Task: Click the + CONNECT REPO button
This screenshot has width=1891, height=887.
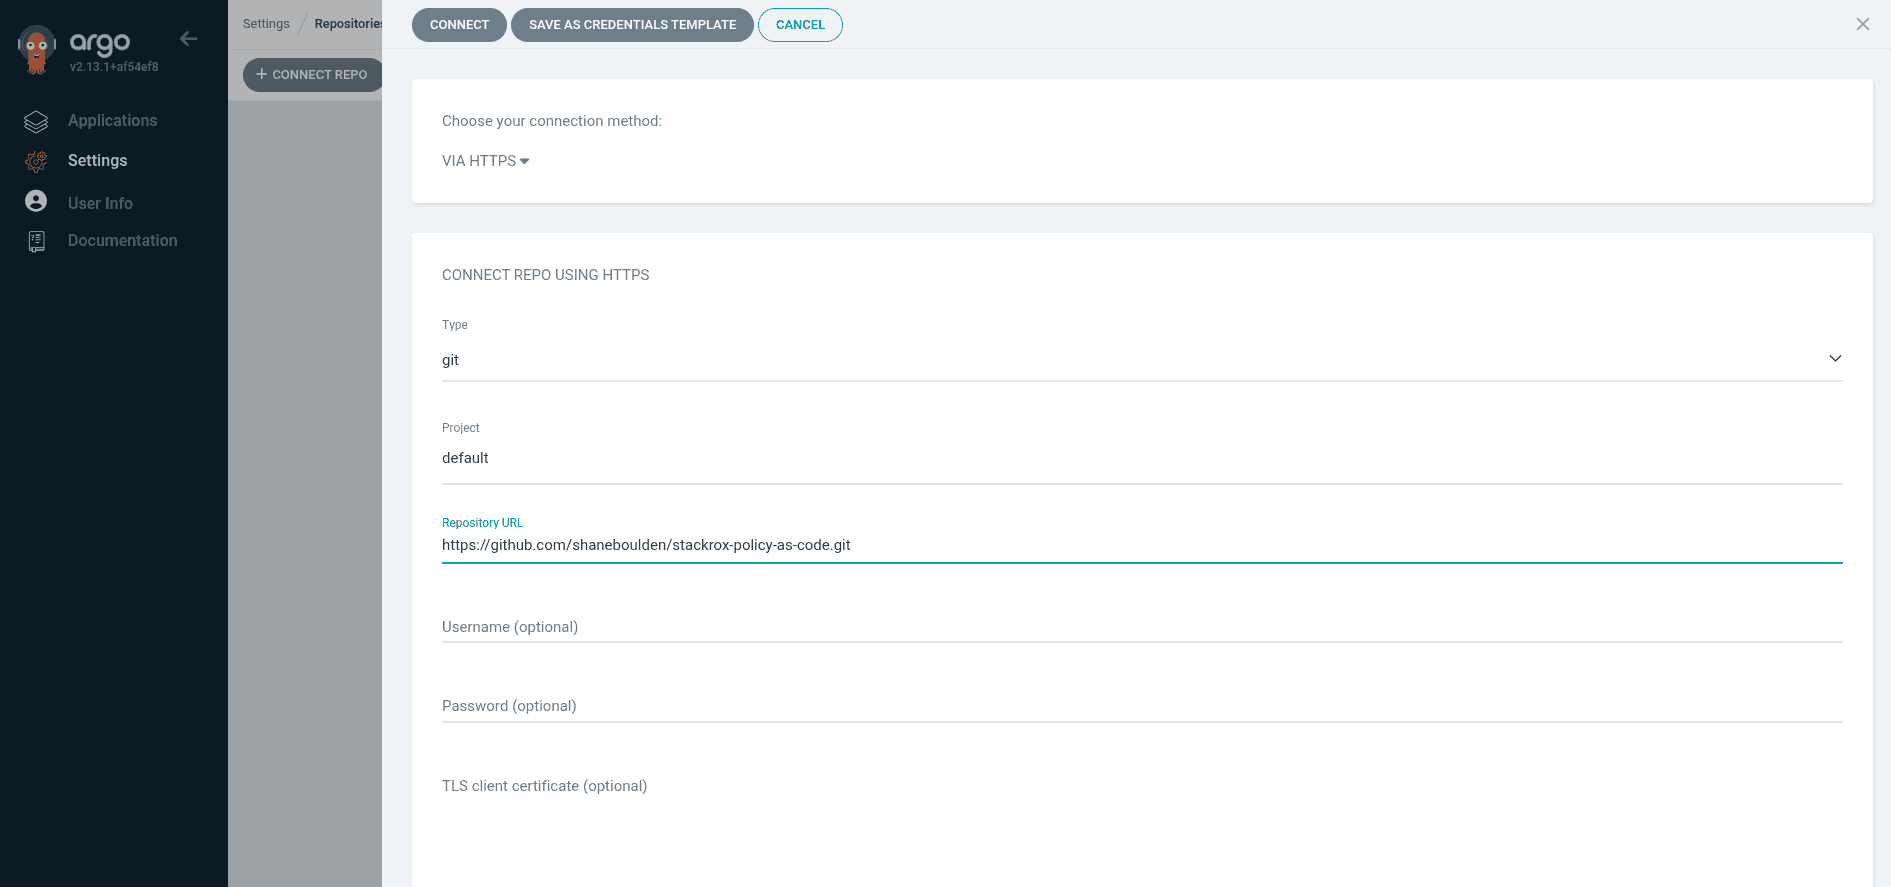Action: 312,74
